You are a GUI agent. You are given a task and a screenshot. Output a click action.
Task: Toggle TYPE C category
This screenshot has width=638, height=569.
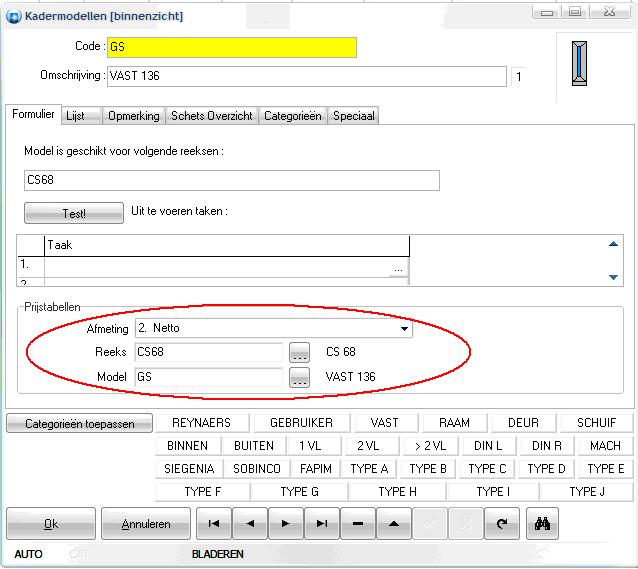(x=487, y=469)
